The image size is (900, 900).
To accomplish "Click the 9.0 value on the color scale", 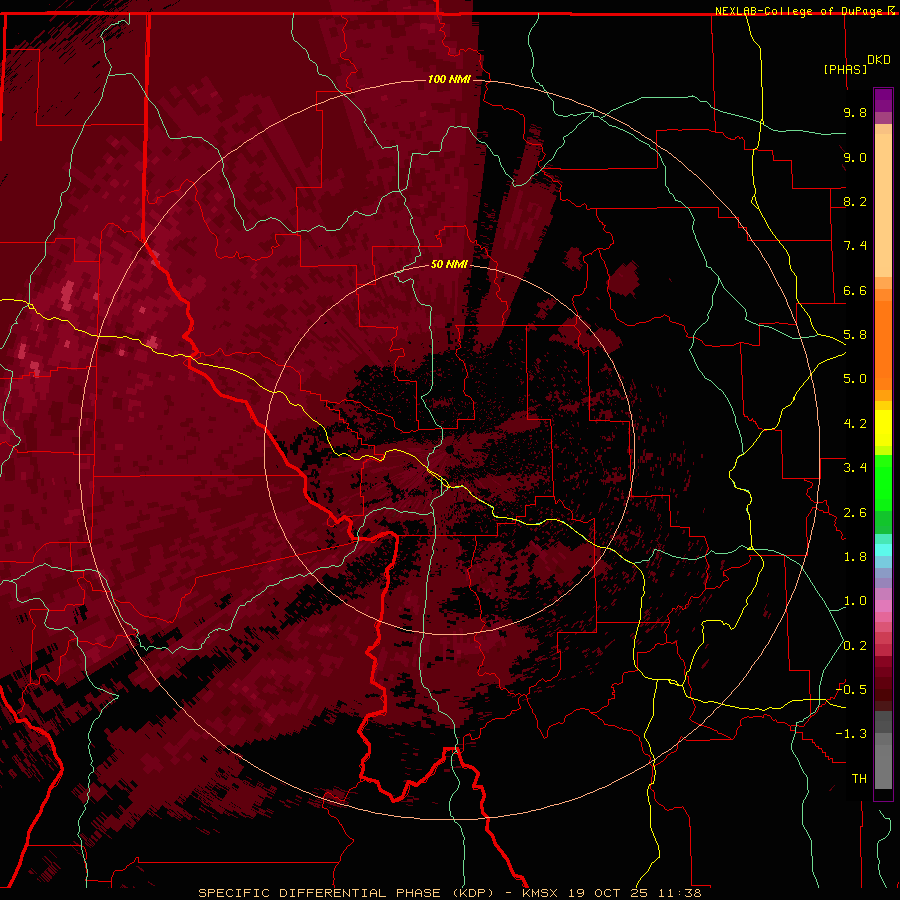I will 855,157.
